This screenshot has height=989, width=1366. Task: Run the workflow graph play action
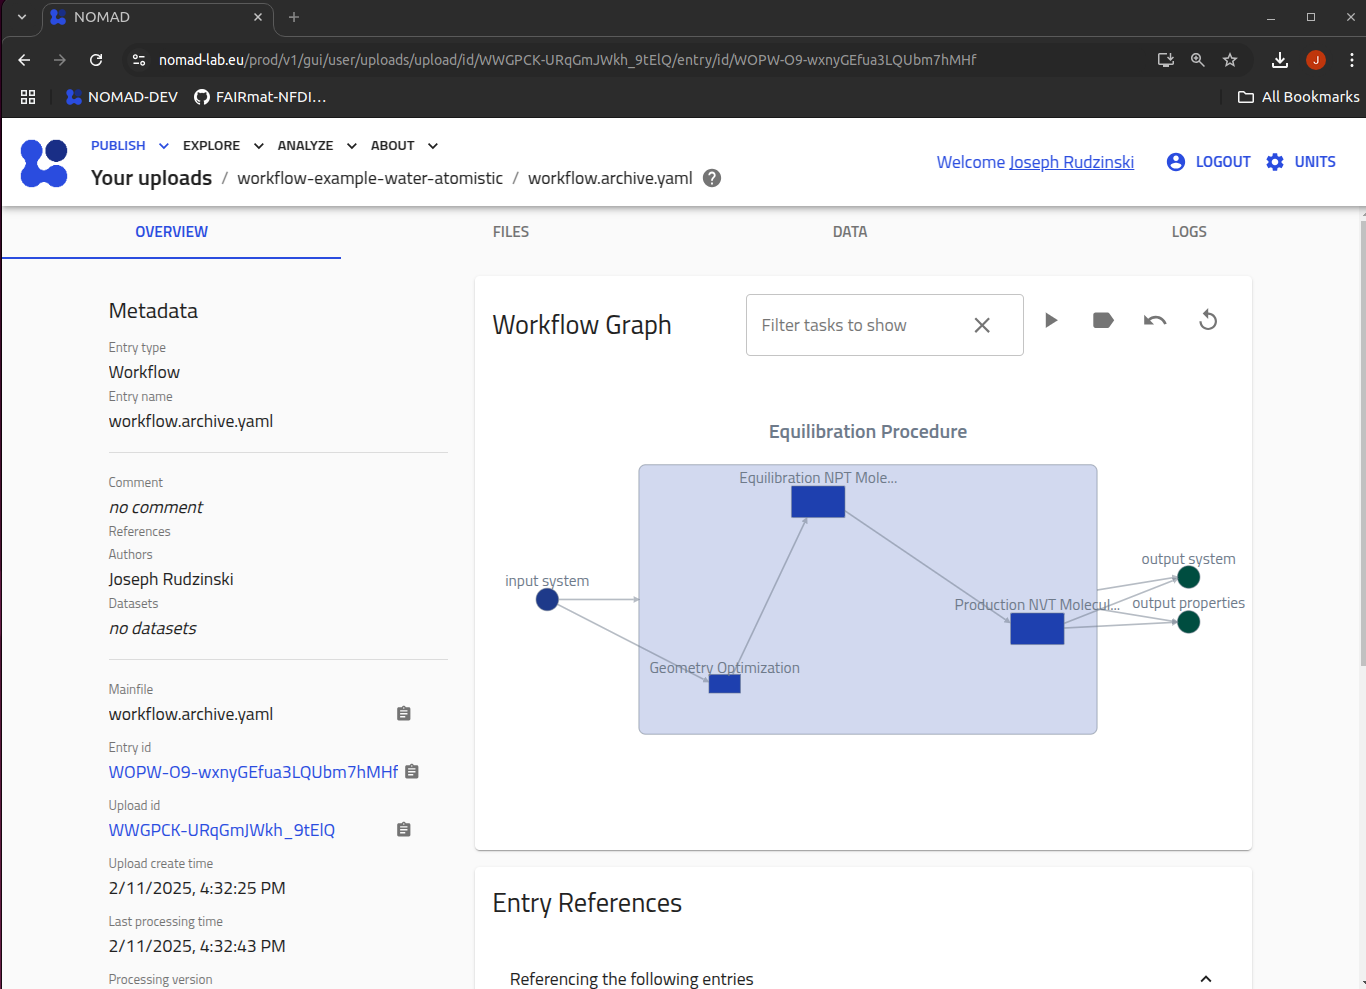click(1050, 320)
